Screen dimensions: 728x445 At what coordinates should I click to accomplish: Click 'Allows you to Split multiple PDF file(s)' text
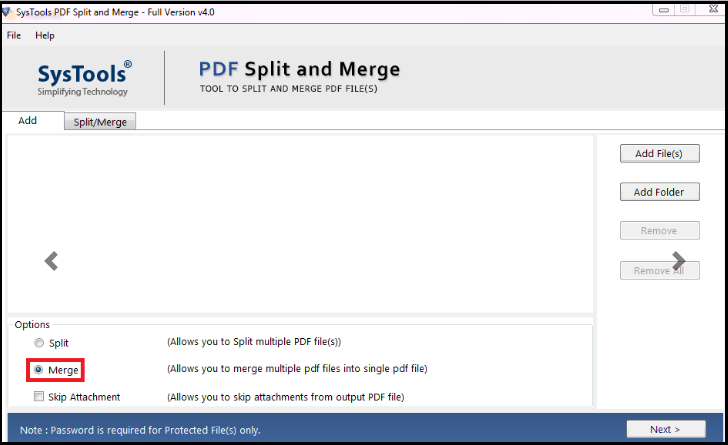(254, 342)
